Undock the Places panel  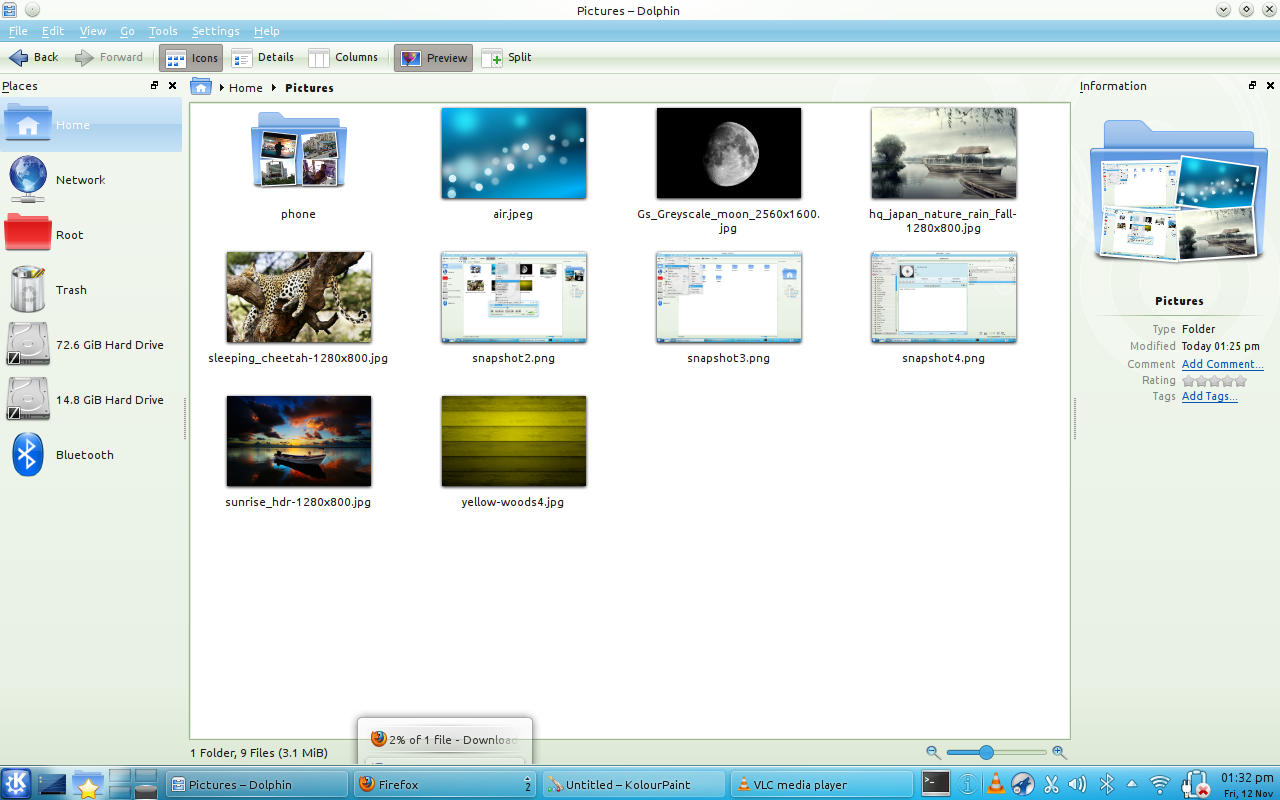(155, 86)
